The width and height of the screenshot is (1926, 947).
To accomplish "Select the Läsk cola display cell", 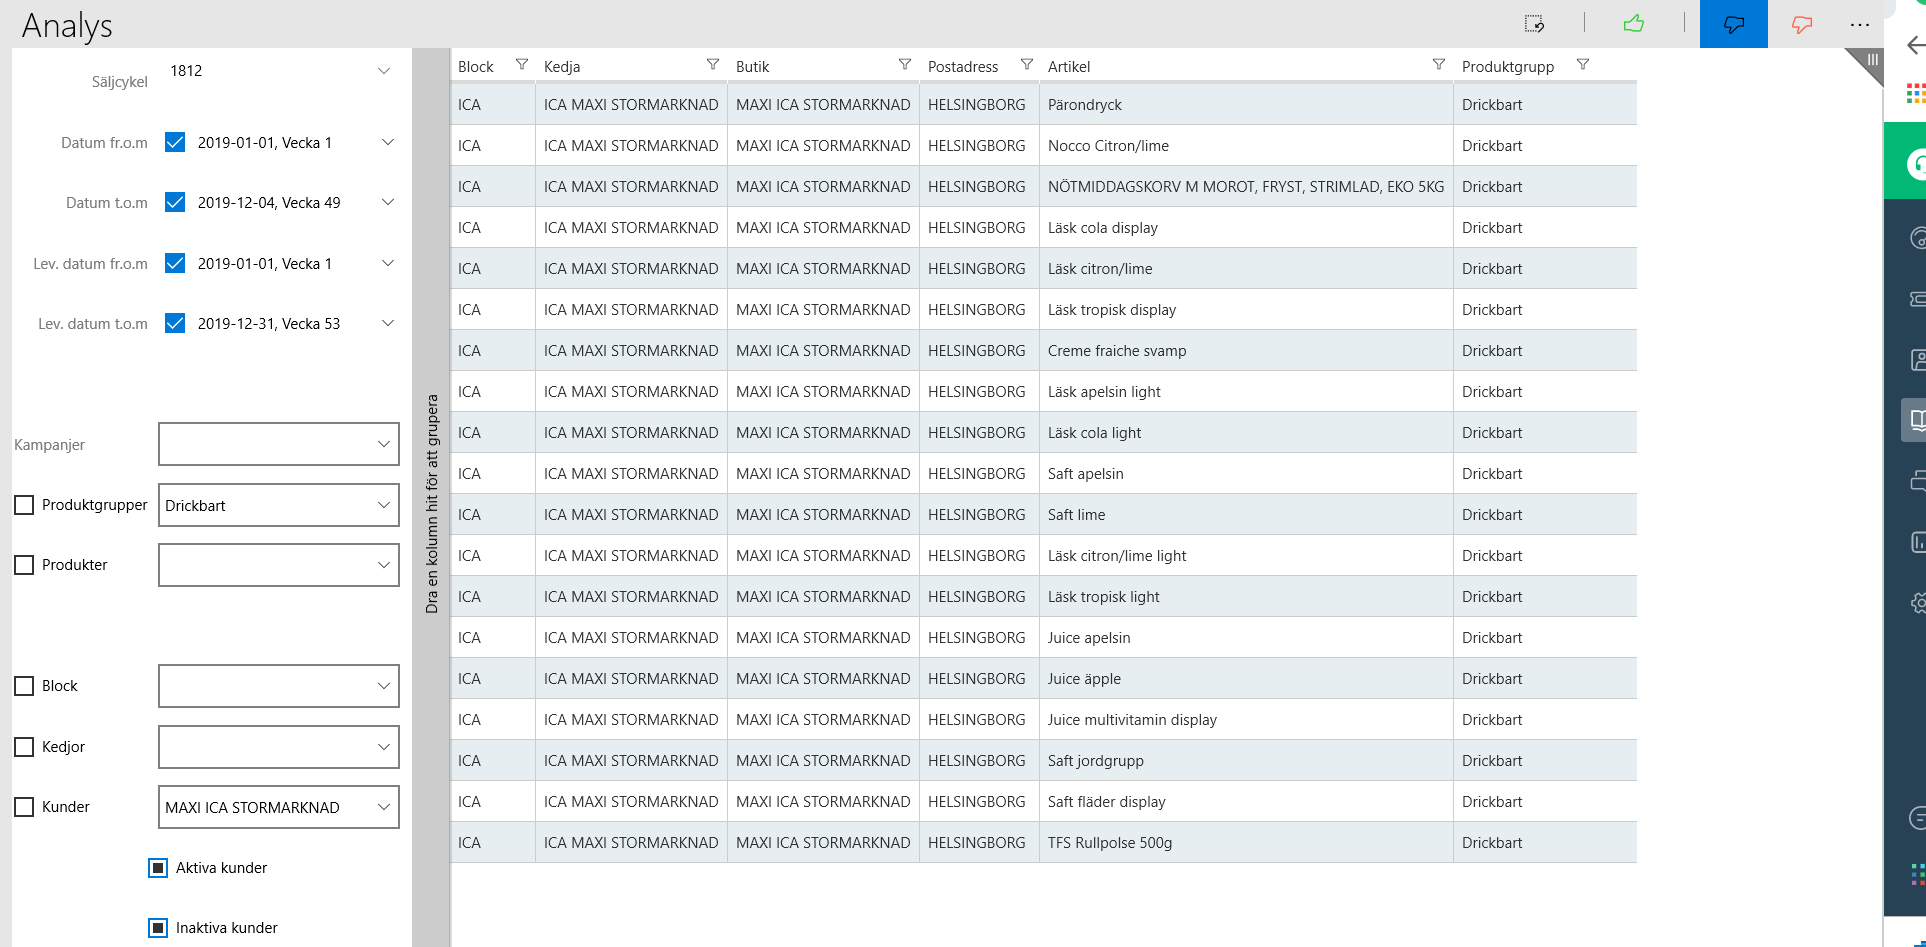I will point(1246,228).
